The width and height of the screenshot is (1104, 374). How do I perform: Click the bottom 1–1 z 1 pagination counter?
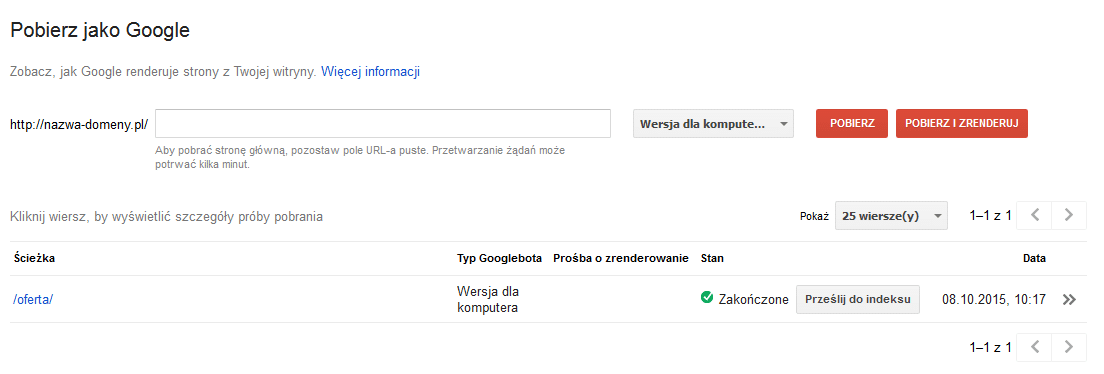pos(991,347)
